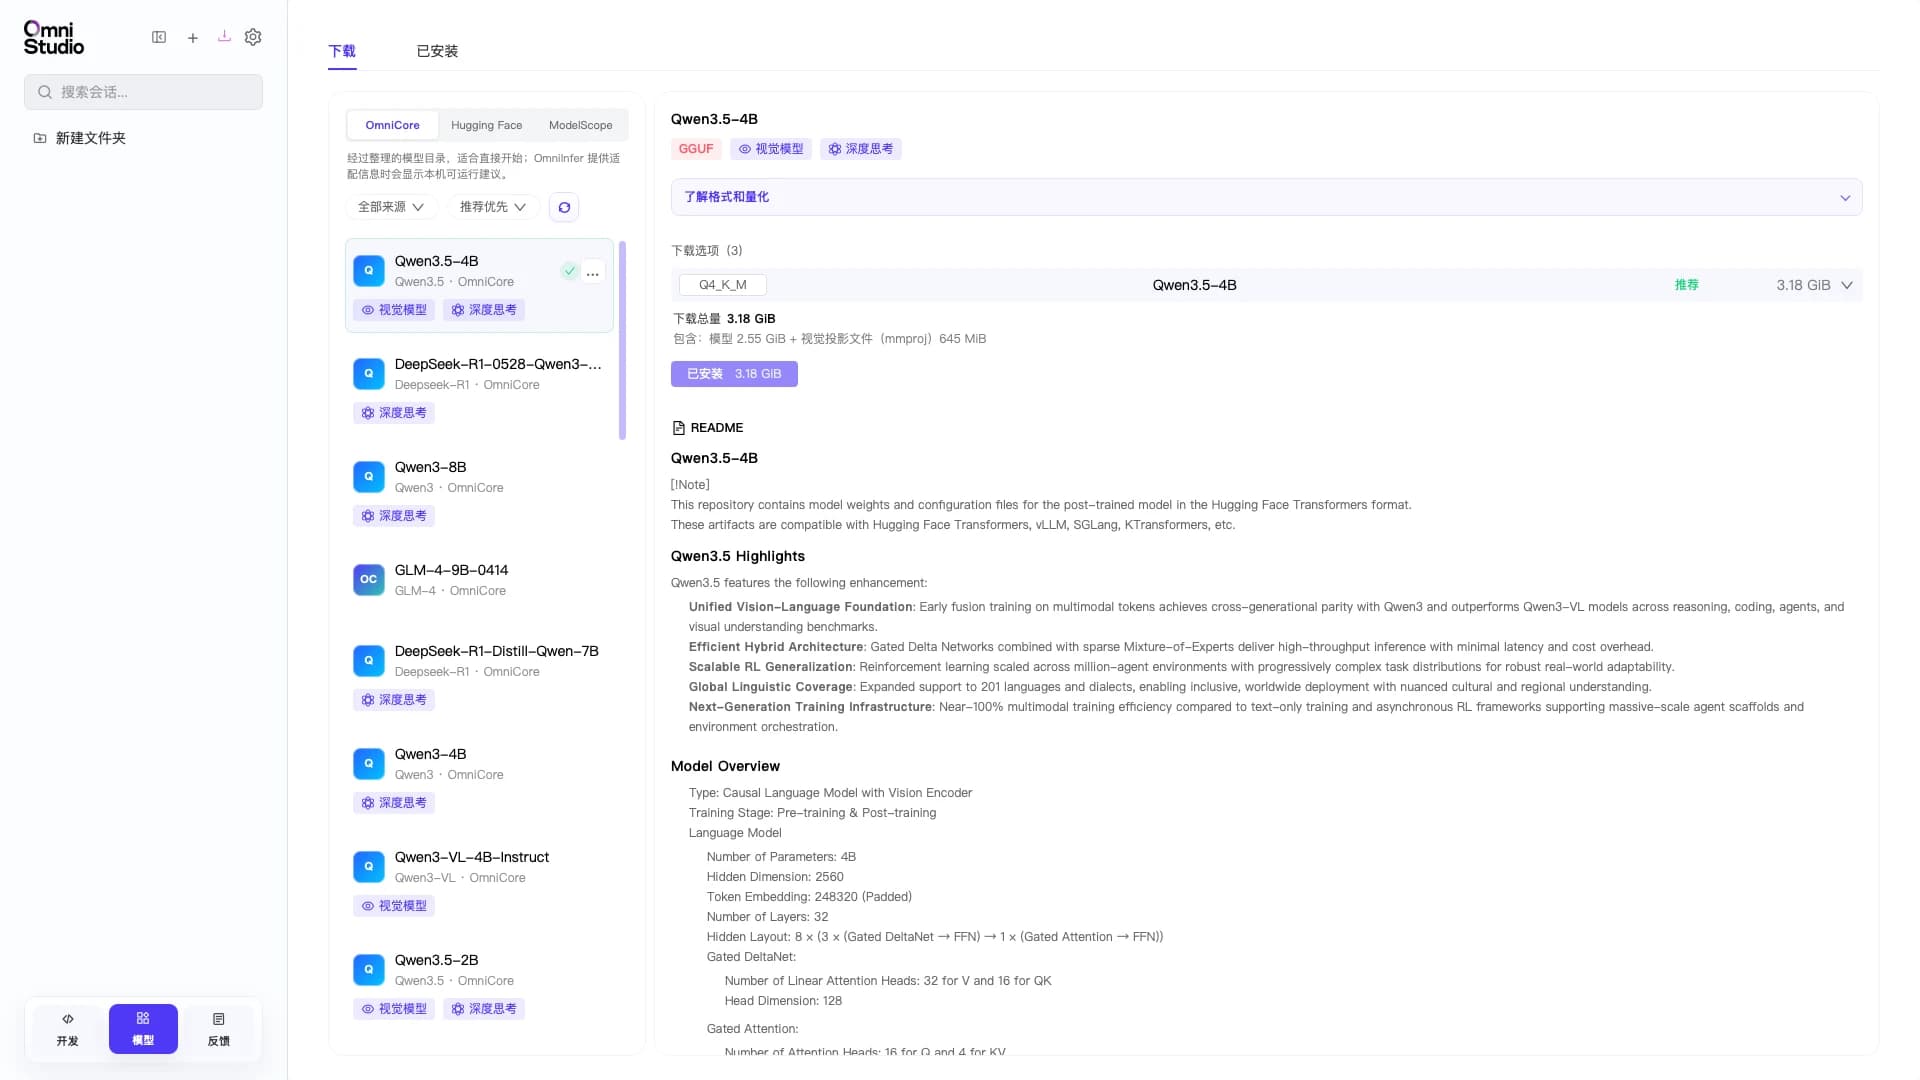Open more options for Qwen3.5-4B
Screen dimensions: 1920x1080
(x=593, y=272)
